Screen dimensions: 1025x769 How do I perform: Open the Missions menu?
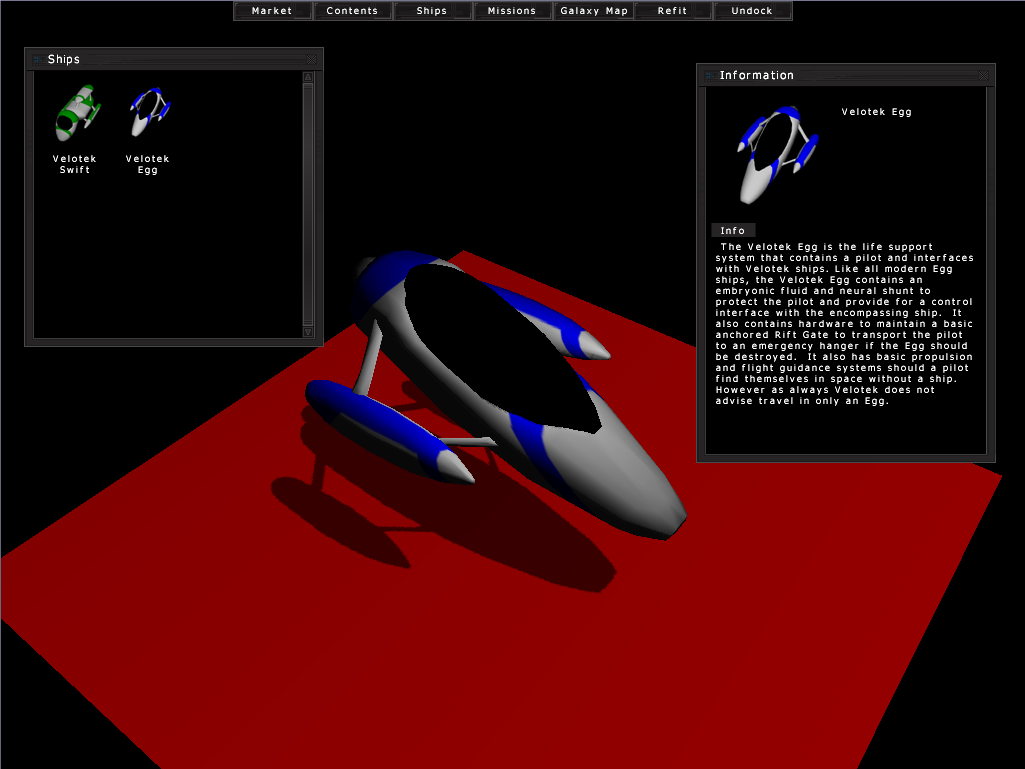(512, 11)
